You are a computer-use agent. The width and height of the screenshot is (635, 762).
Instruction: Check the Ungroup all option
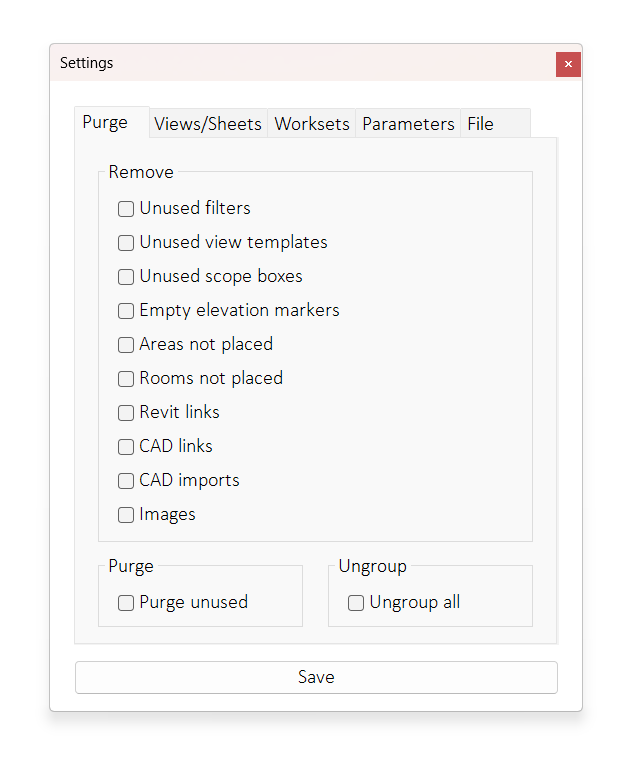[356, 603]
